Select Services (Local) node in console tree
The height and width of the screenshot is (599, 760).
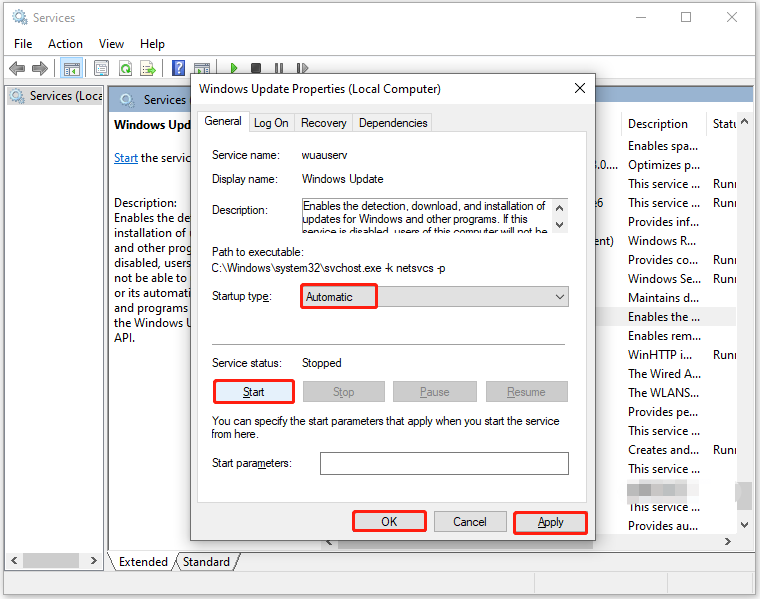point(57,96)
